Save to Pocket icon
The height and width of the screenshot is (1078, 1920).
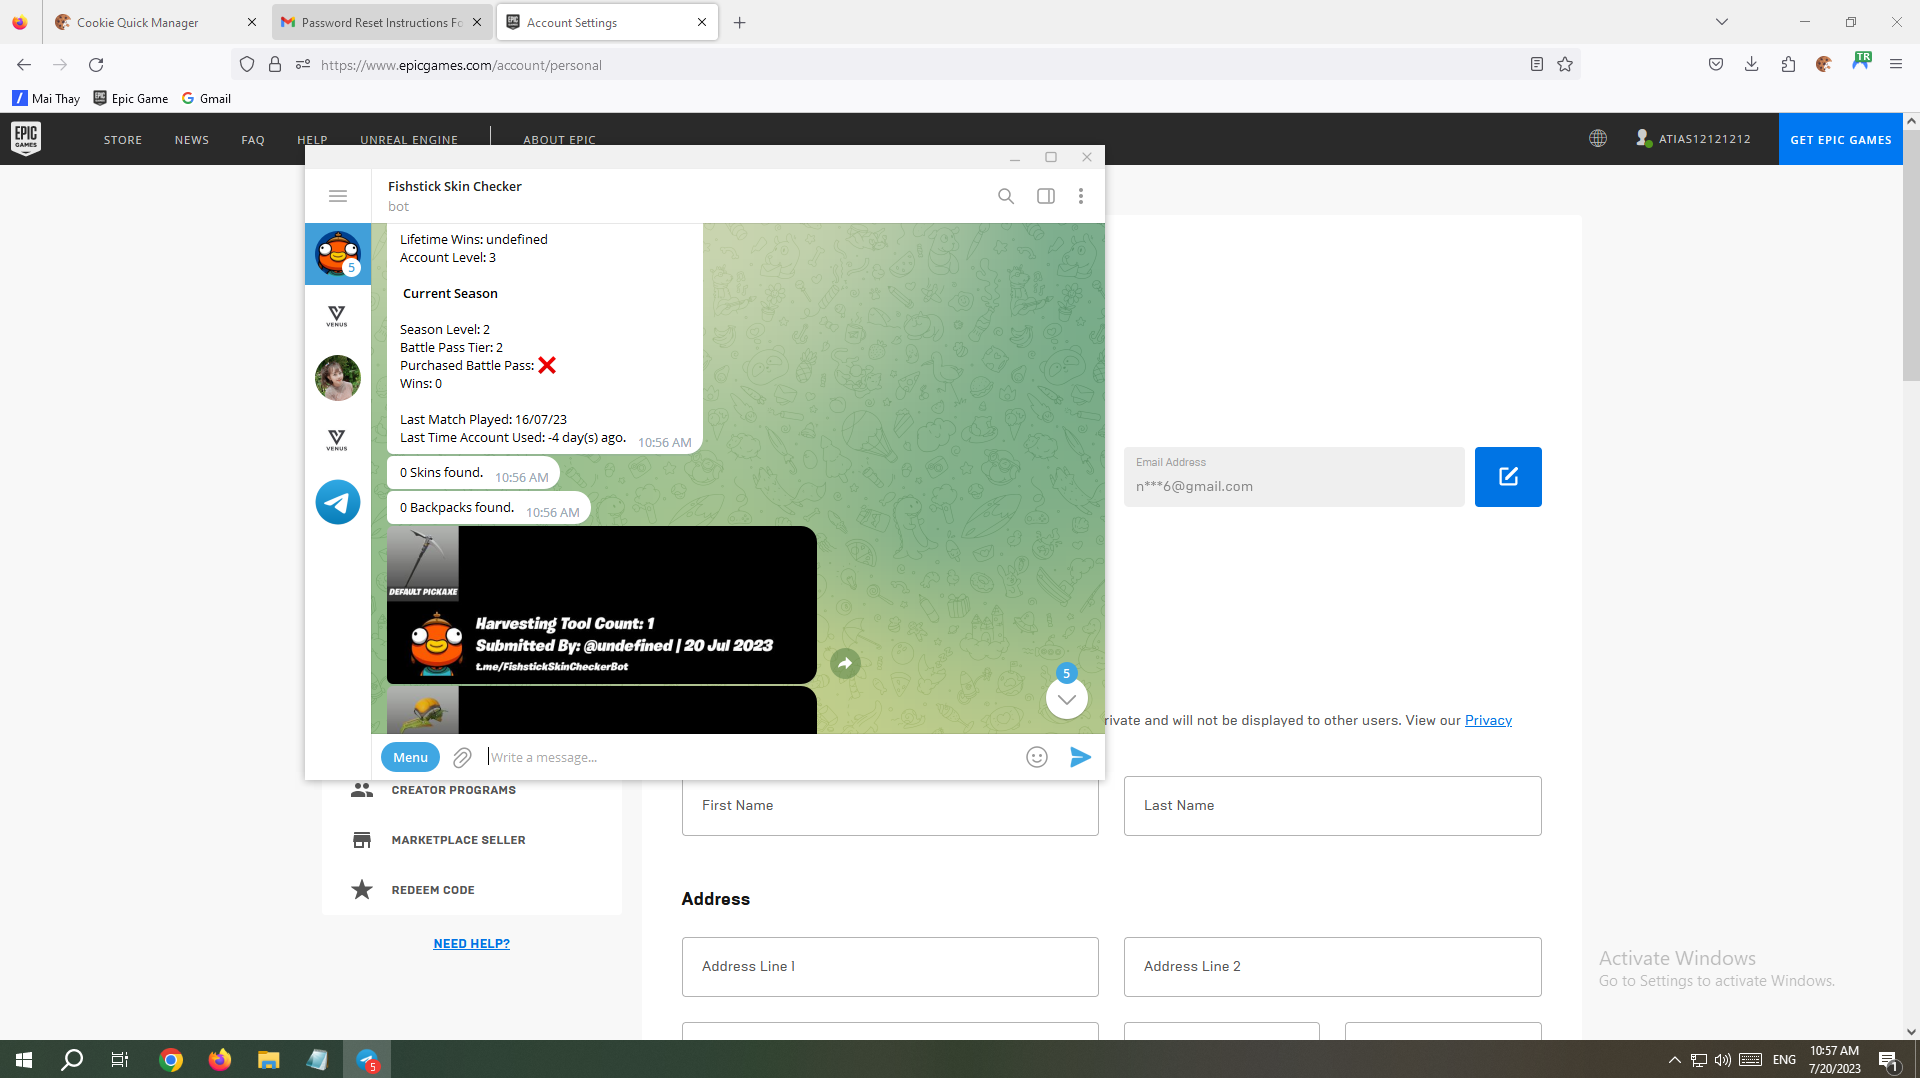[x=1716, y=65]
